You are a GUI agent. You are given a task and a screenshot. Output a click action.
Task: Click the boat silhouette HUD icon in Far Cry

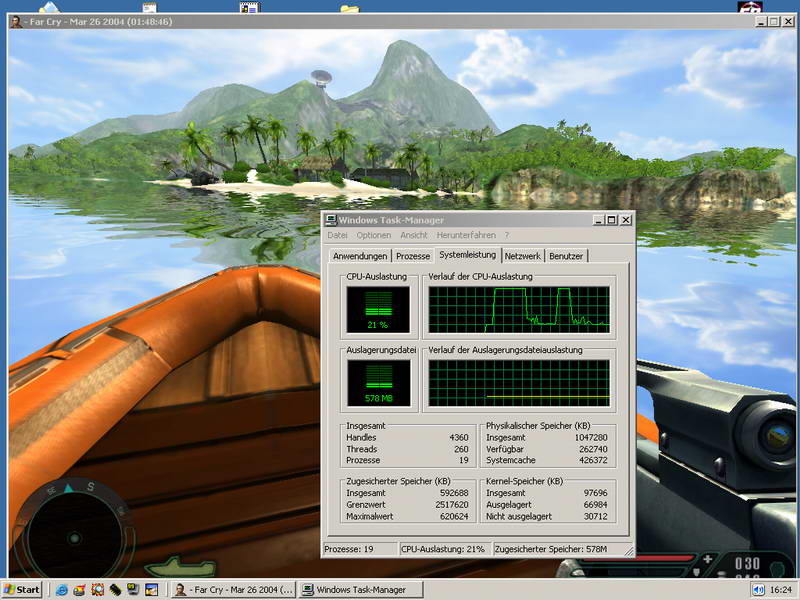pos(180,567)
